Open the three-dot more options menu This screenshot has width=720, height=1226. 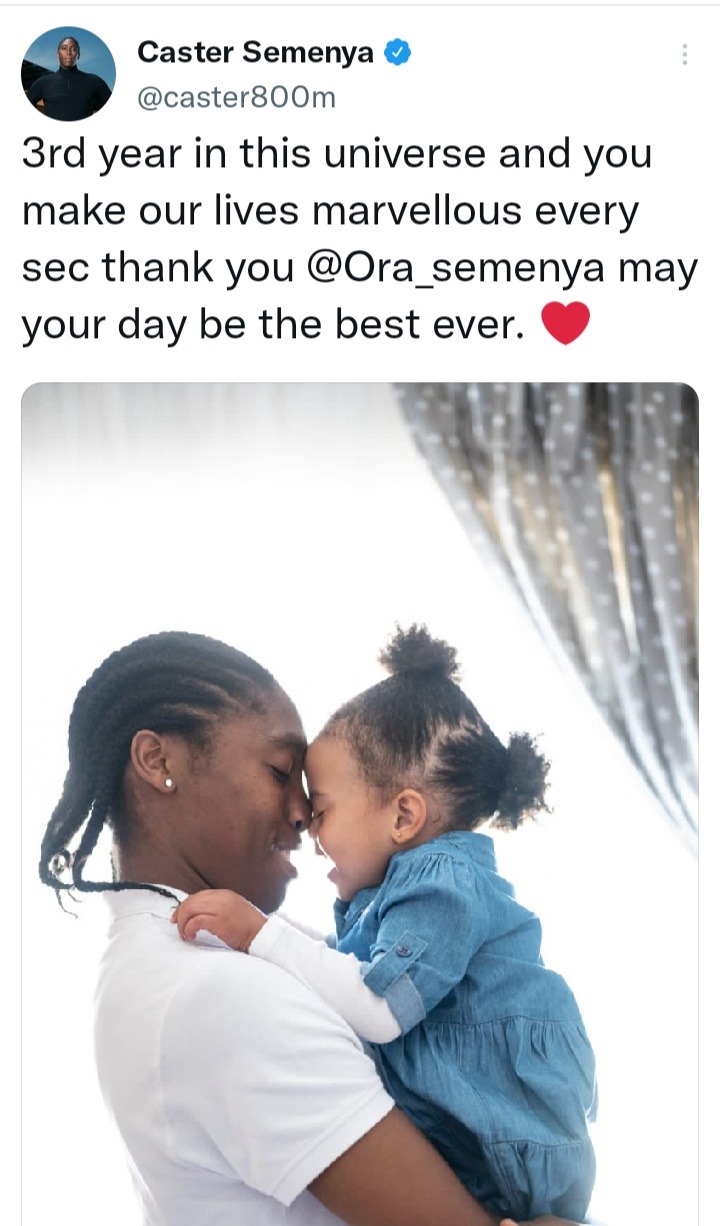pos(684,54)
